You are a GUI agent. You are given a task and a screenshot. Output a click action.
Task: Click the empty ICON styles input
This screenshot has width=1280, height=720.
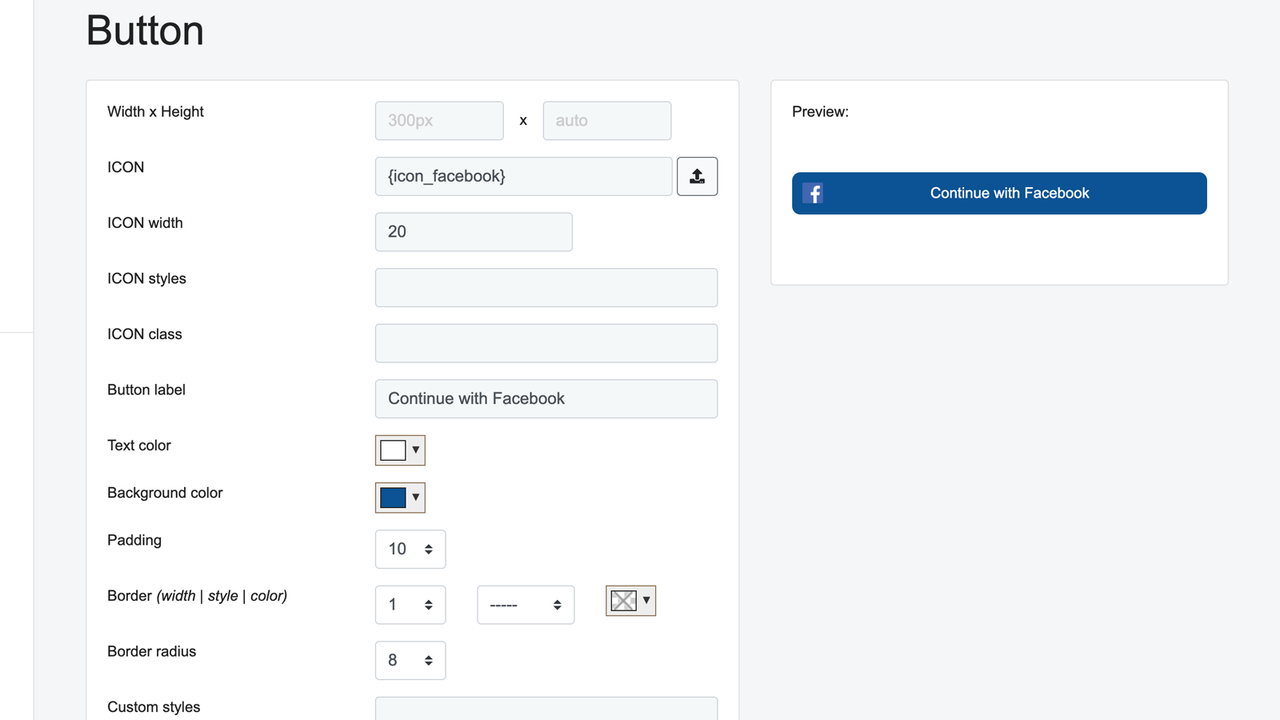(546, 287)
